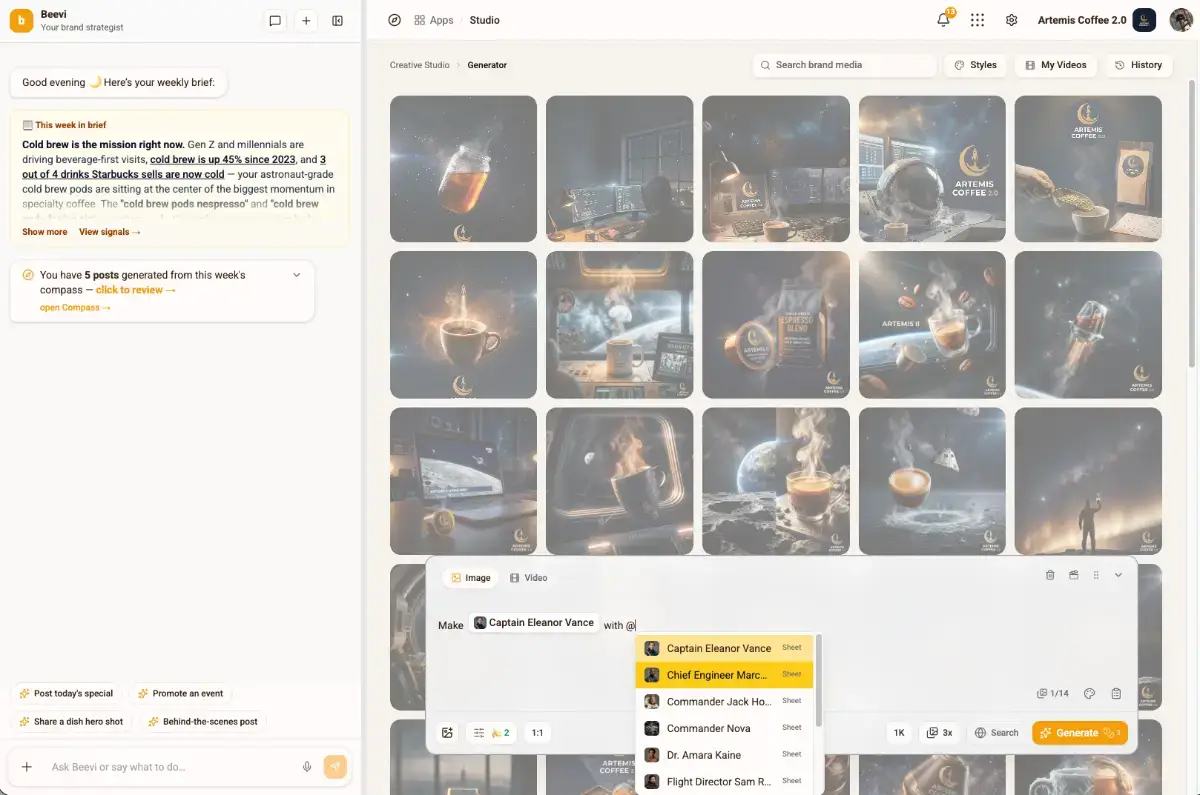Focus the Ask Beevi input field
This screenshot has height=795, width=1200.
(172, 767)
